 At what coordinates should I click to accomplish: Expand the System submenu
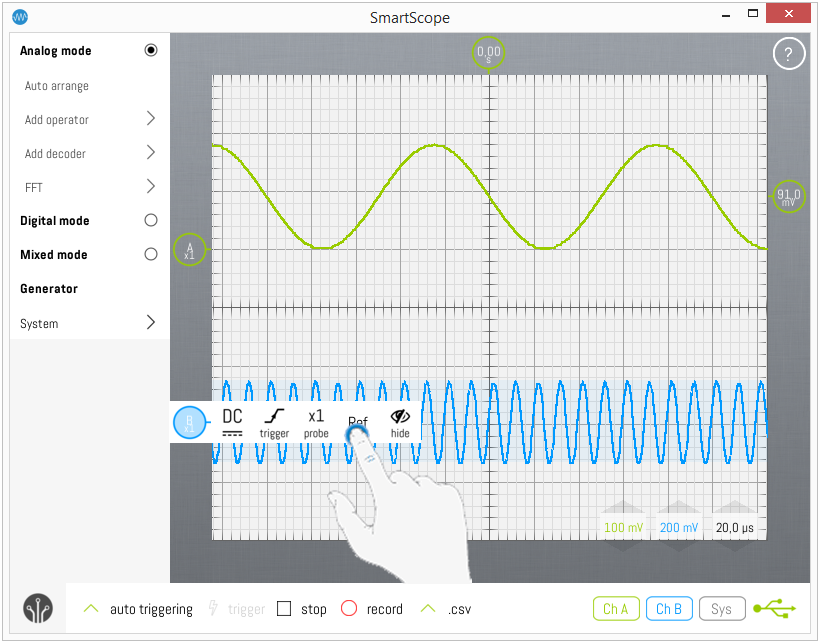151,323
